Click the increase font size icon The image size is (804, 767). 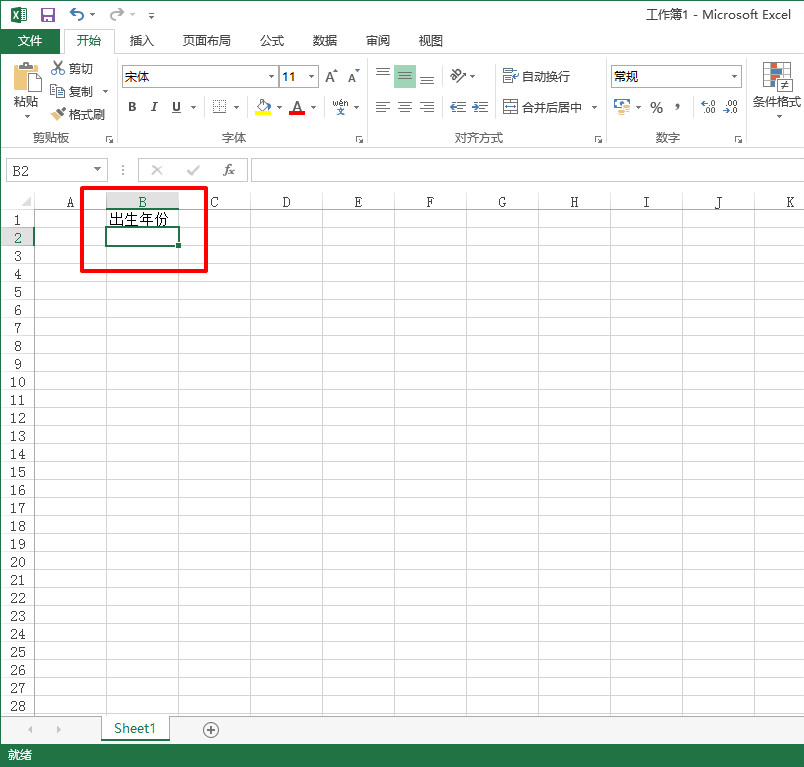pos(331,77)
